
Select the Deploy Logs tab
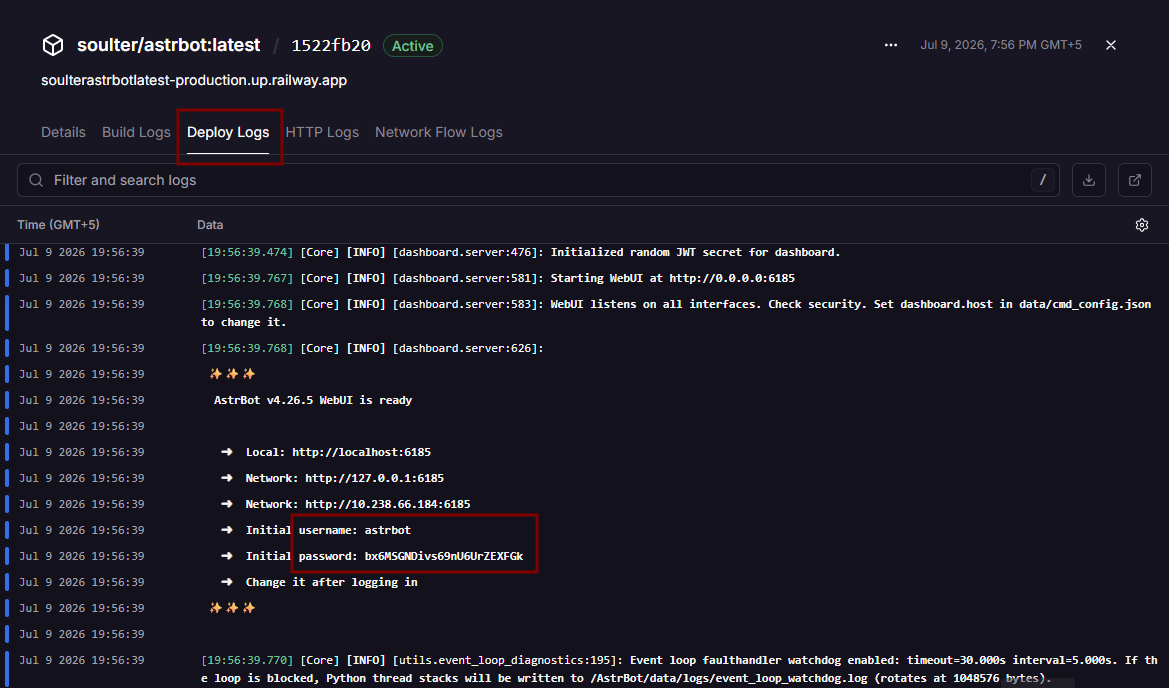(228, 132)
